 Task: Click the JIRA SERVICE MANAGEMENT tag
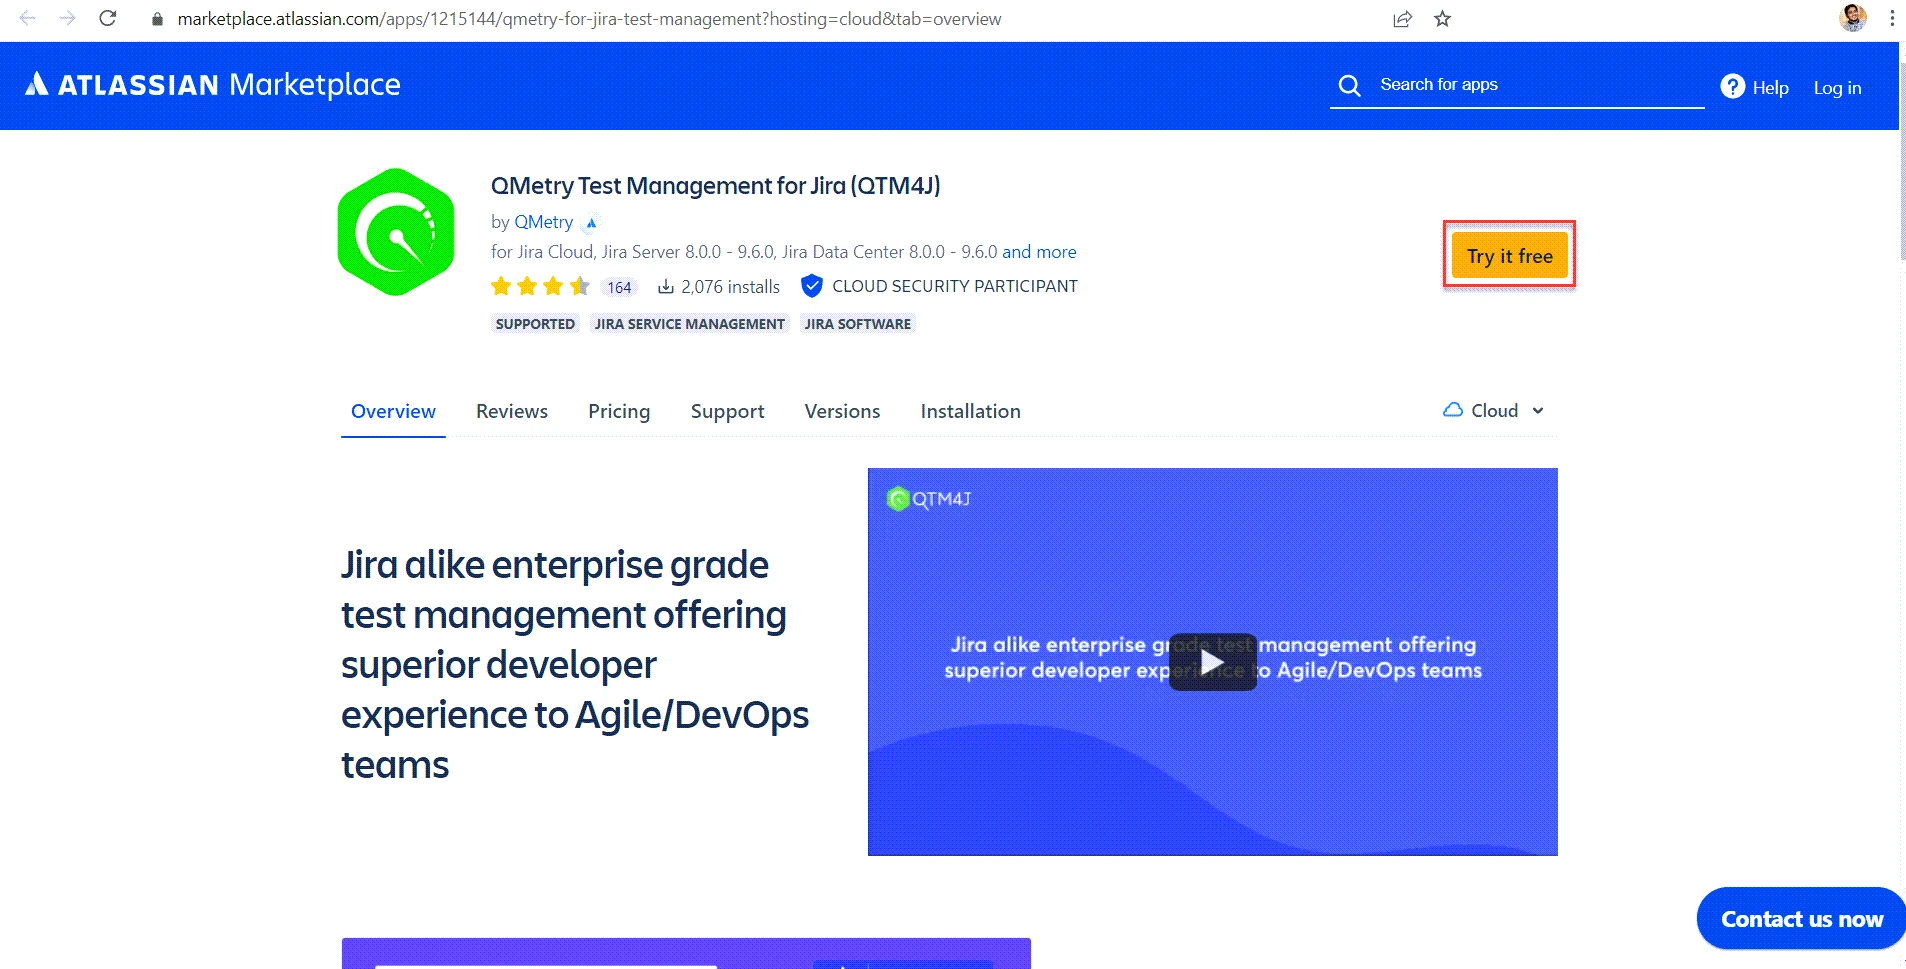coord(689,324)
